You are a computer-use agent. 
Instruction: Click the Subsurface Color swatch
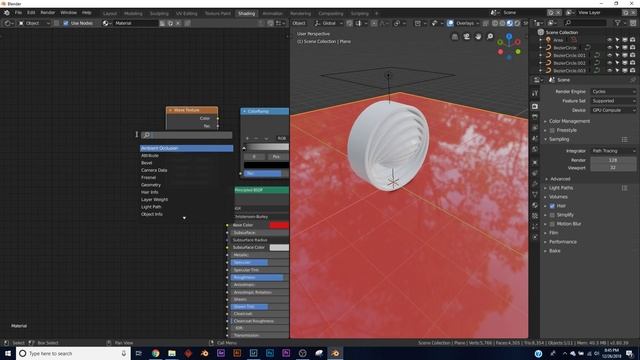tap(279, 248)
